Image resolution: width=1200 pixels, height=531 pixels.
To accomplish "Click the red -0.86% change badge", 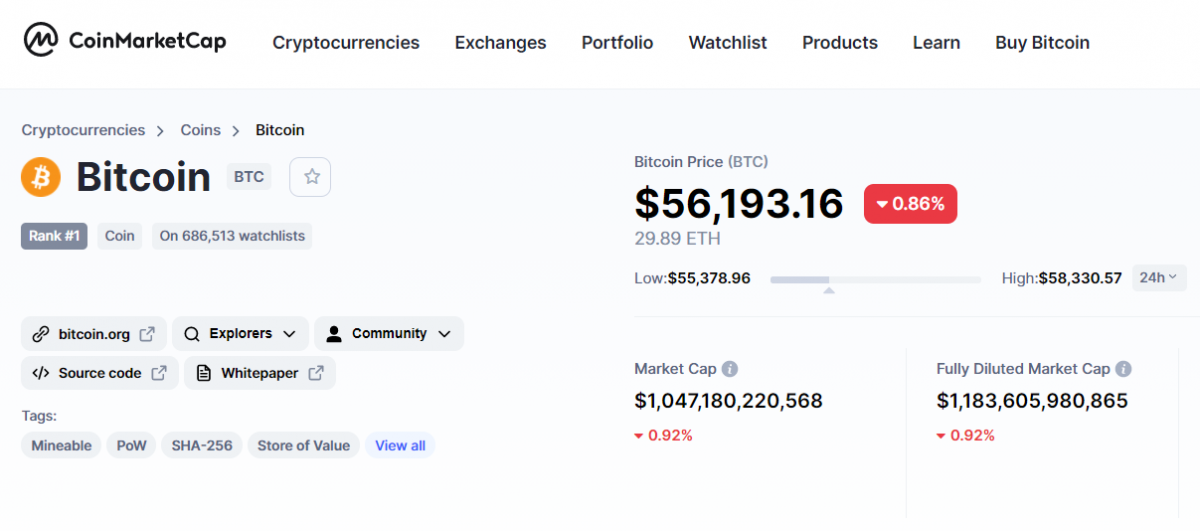I will tap(910, 204).
